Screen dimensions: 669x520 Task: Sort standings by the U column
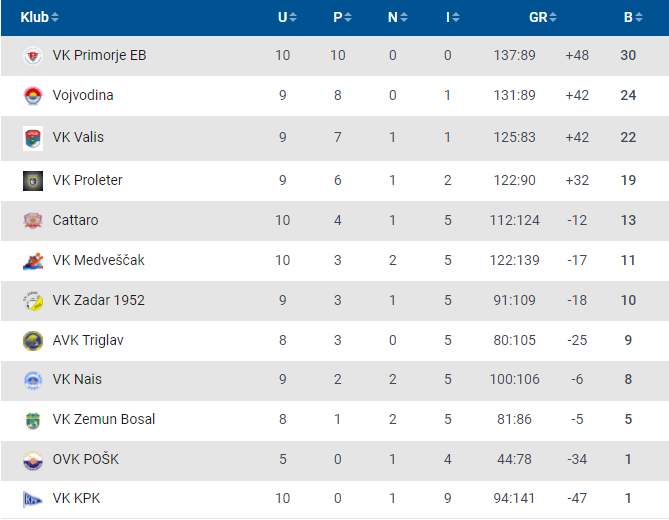click(287, 17)
